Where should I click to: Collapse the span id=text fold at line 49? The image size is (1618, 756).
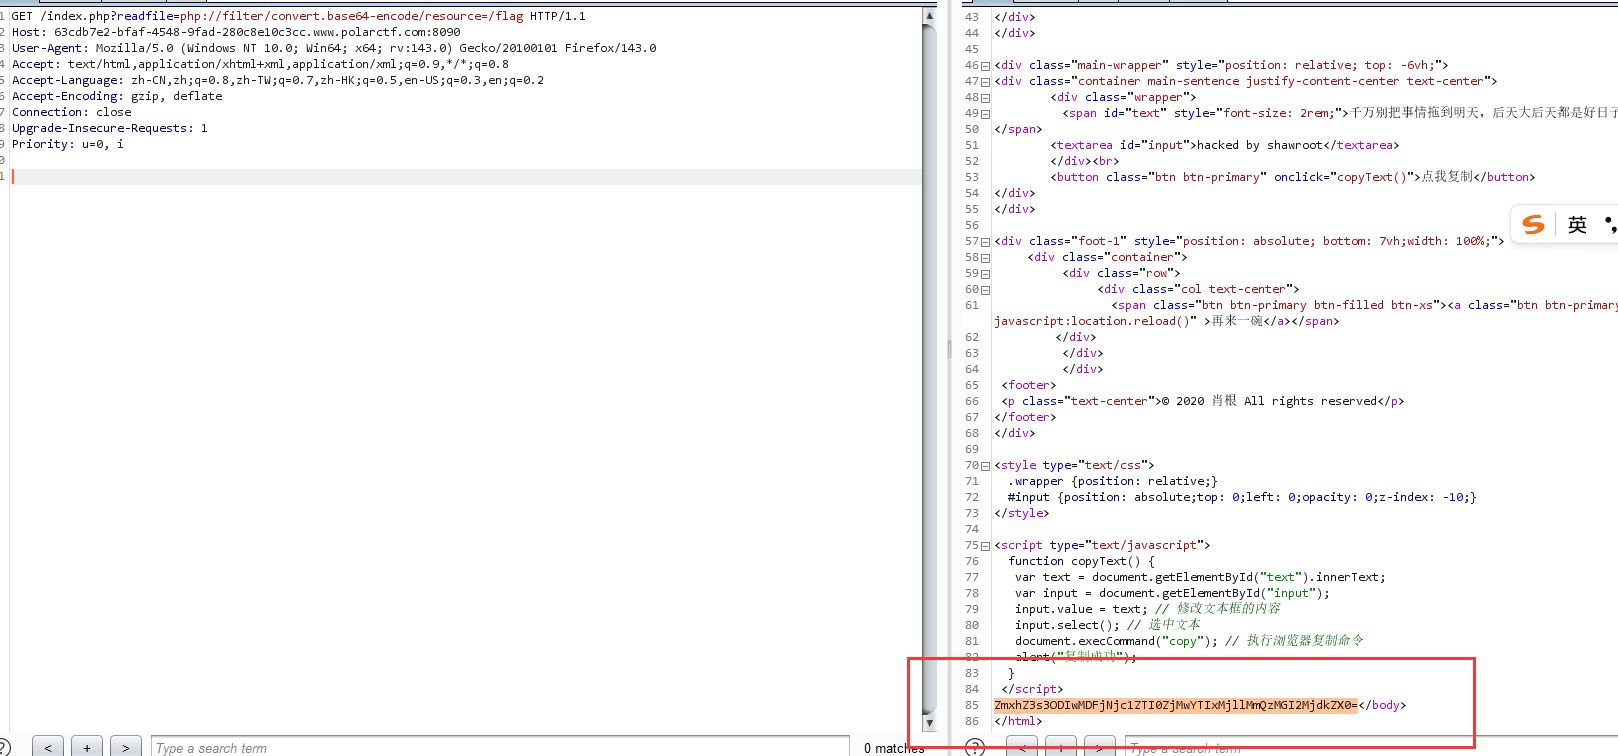coord(986,114)
